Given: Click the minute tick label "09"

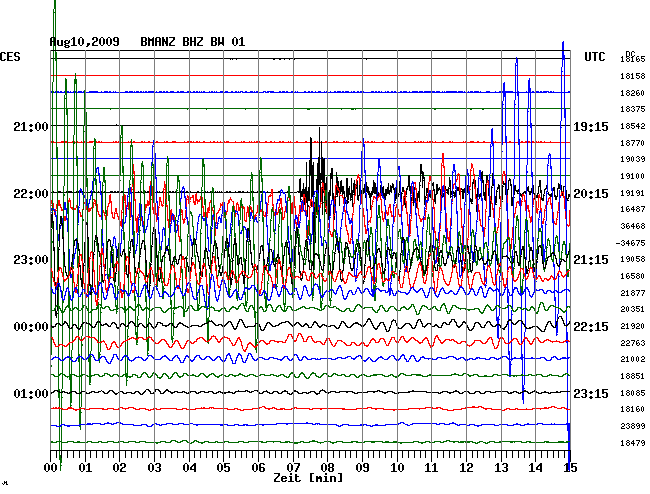Looking at the screenshot, I should (x=362, y=468).
